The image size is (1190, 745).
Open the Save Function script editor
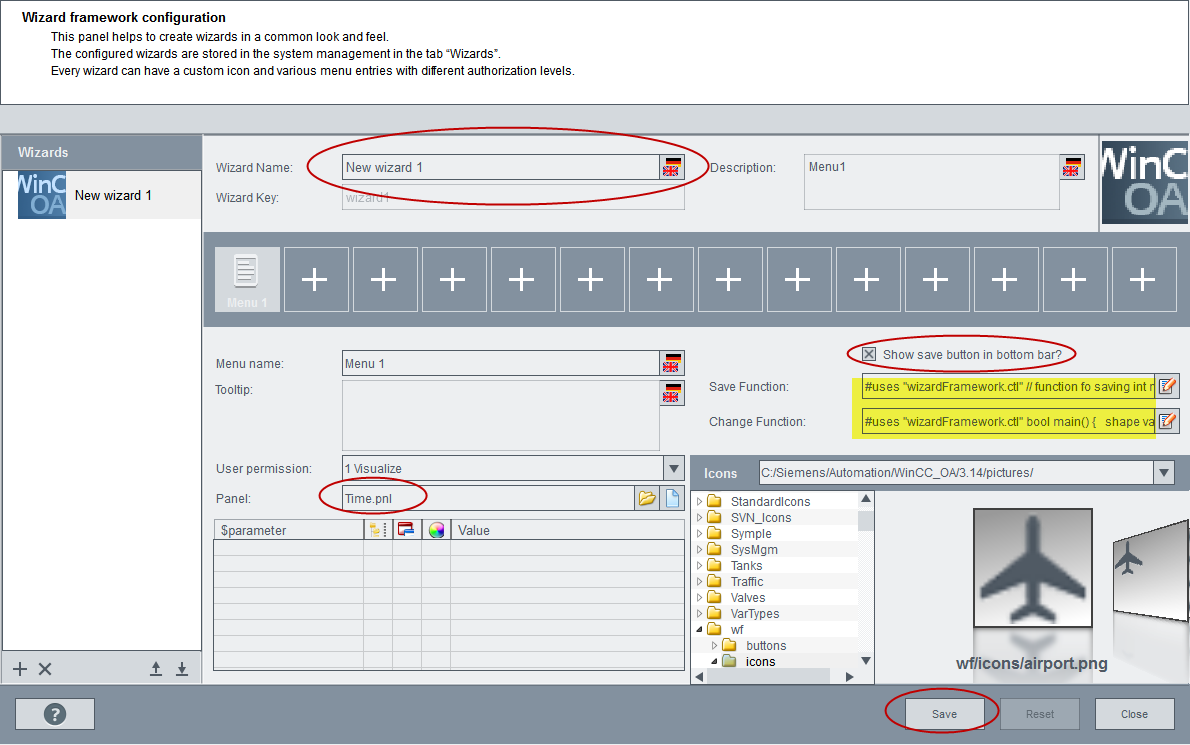[x=1167, y=387]
